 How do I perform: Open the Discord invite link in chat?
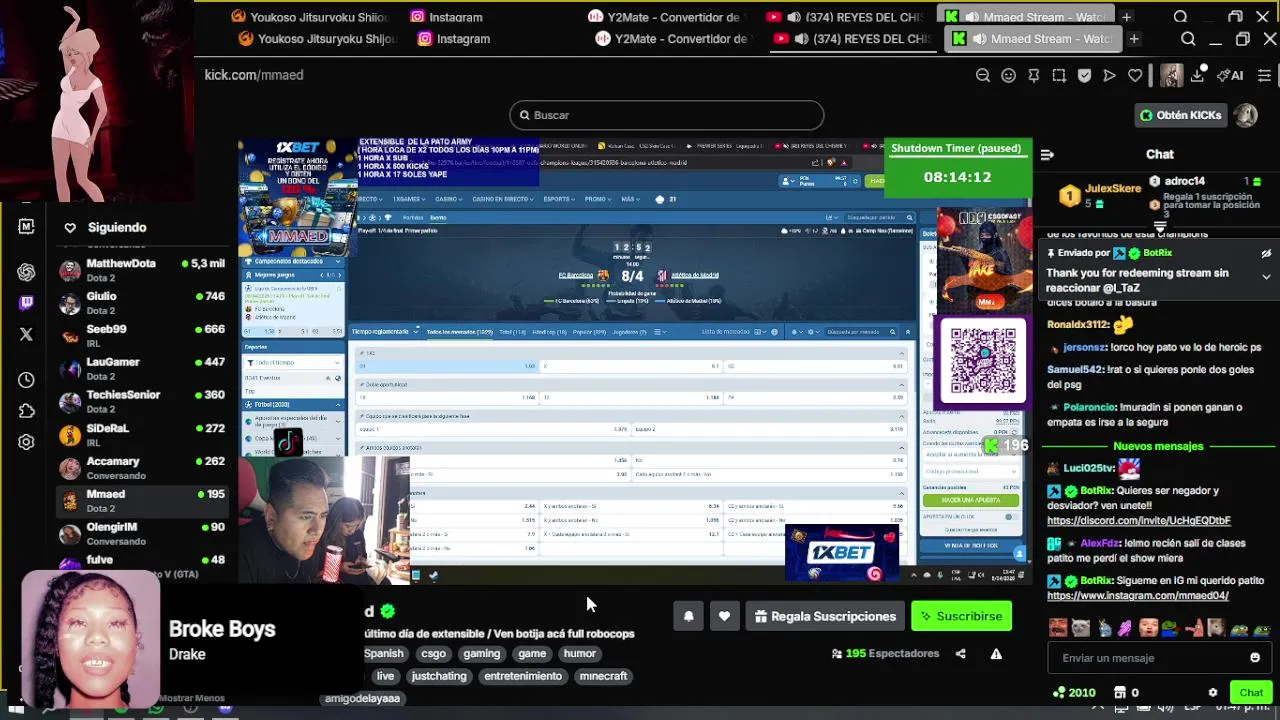coord(1139,520)
